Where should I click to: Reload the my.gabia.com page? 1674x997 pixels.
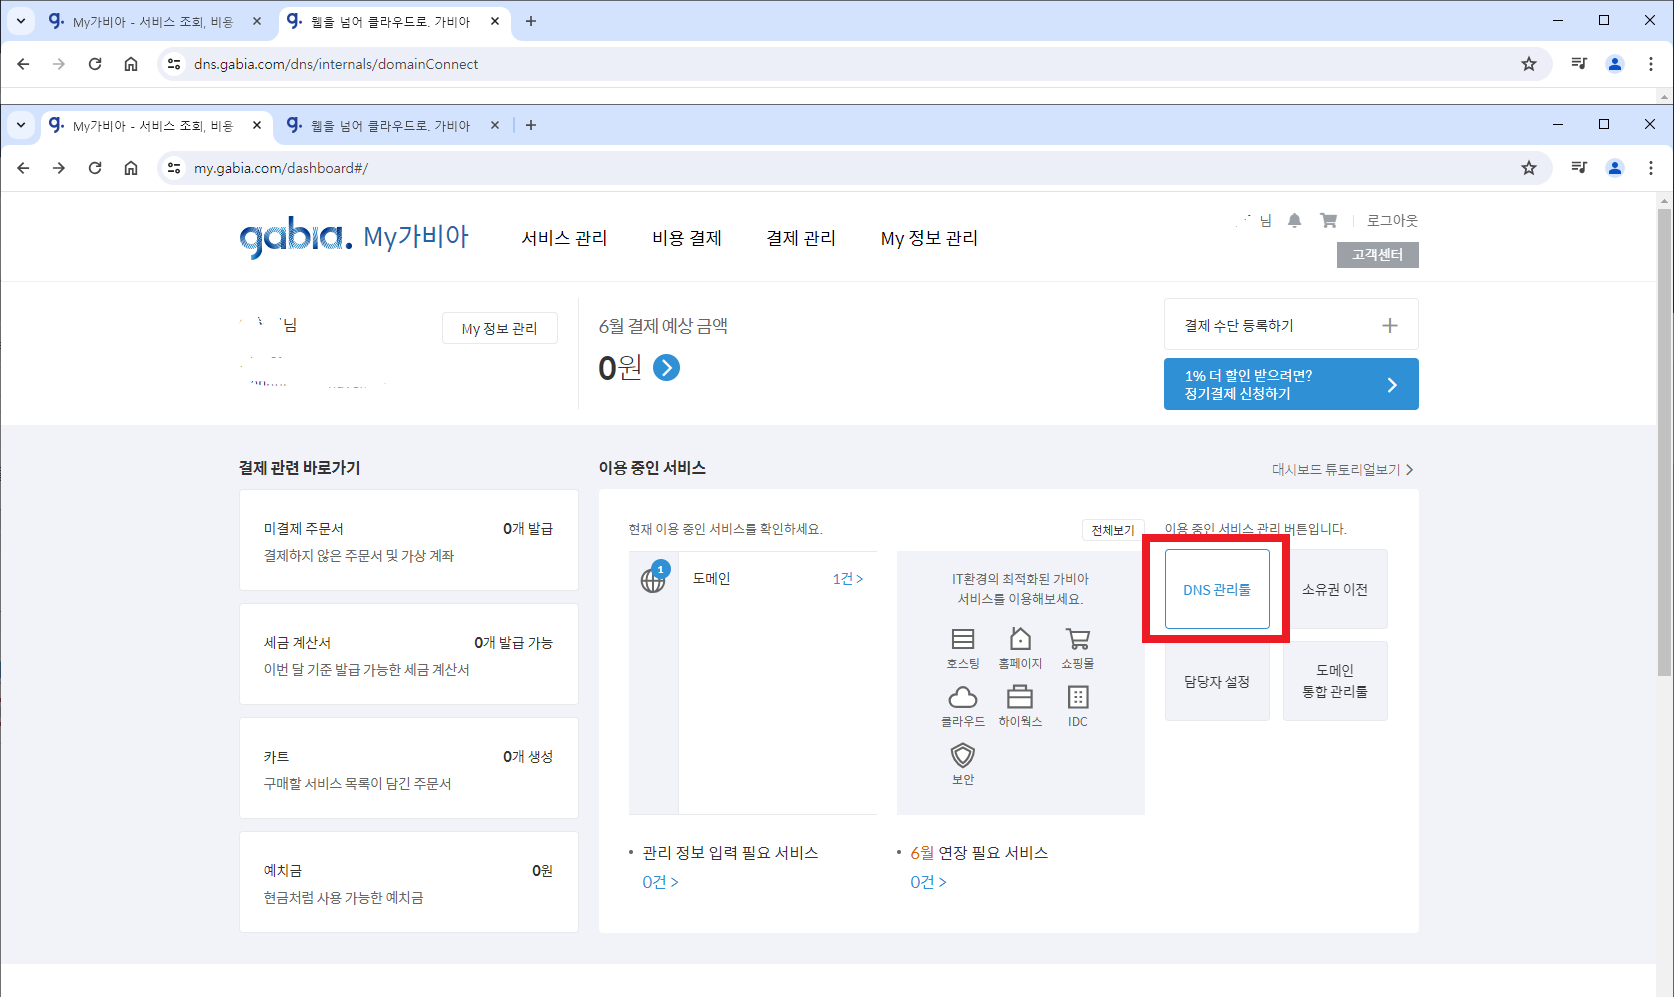coord(95,168)
